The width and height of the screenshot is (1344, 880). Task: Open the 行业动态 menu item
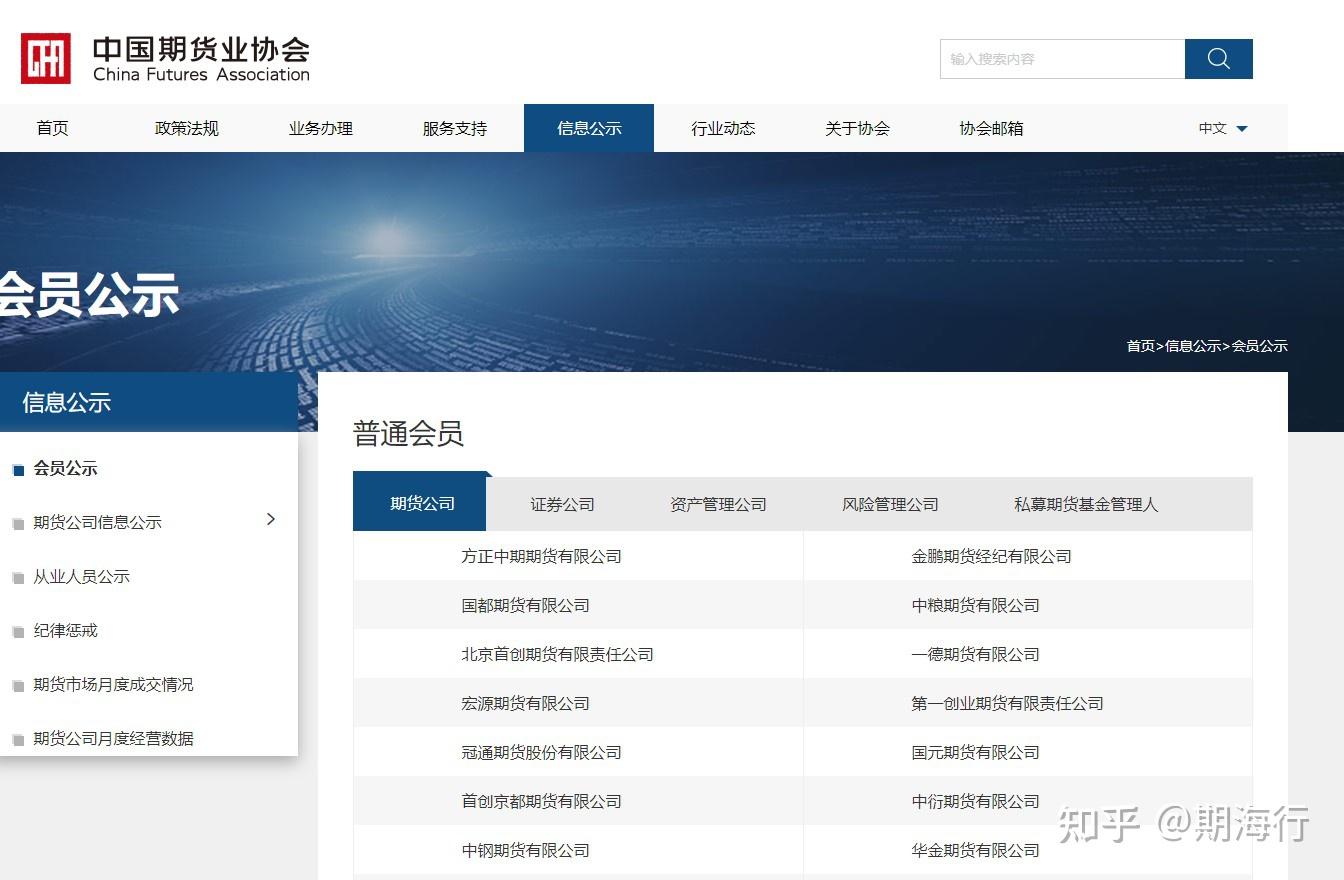coord(723,128)
